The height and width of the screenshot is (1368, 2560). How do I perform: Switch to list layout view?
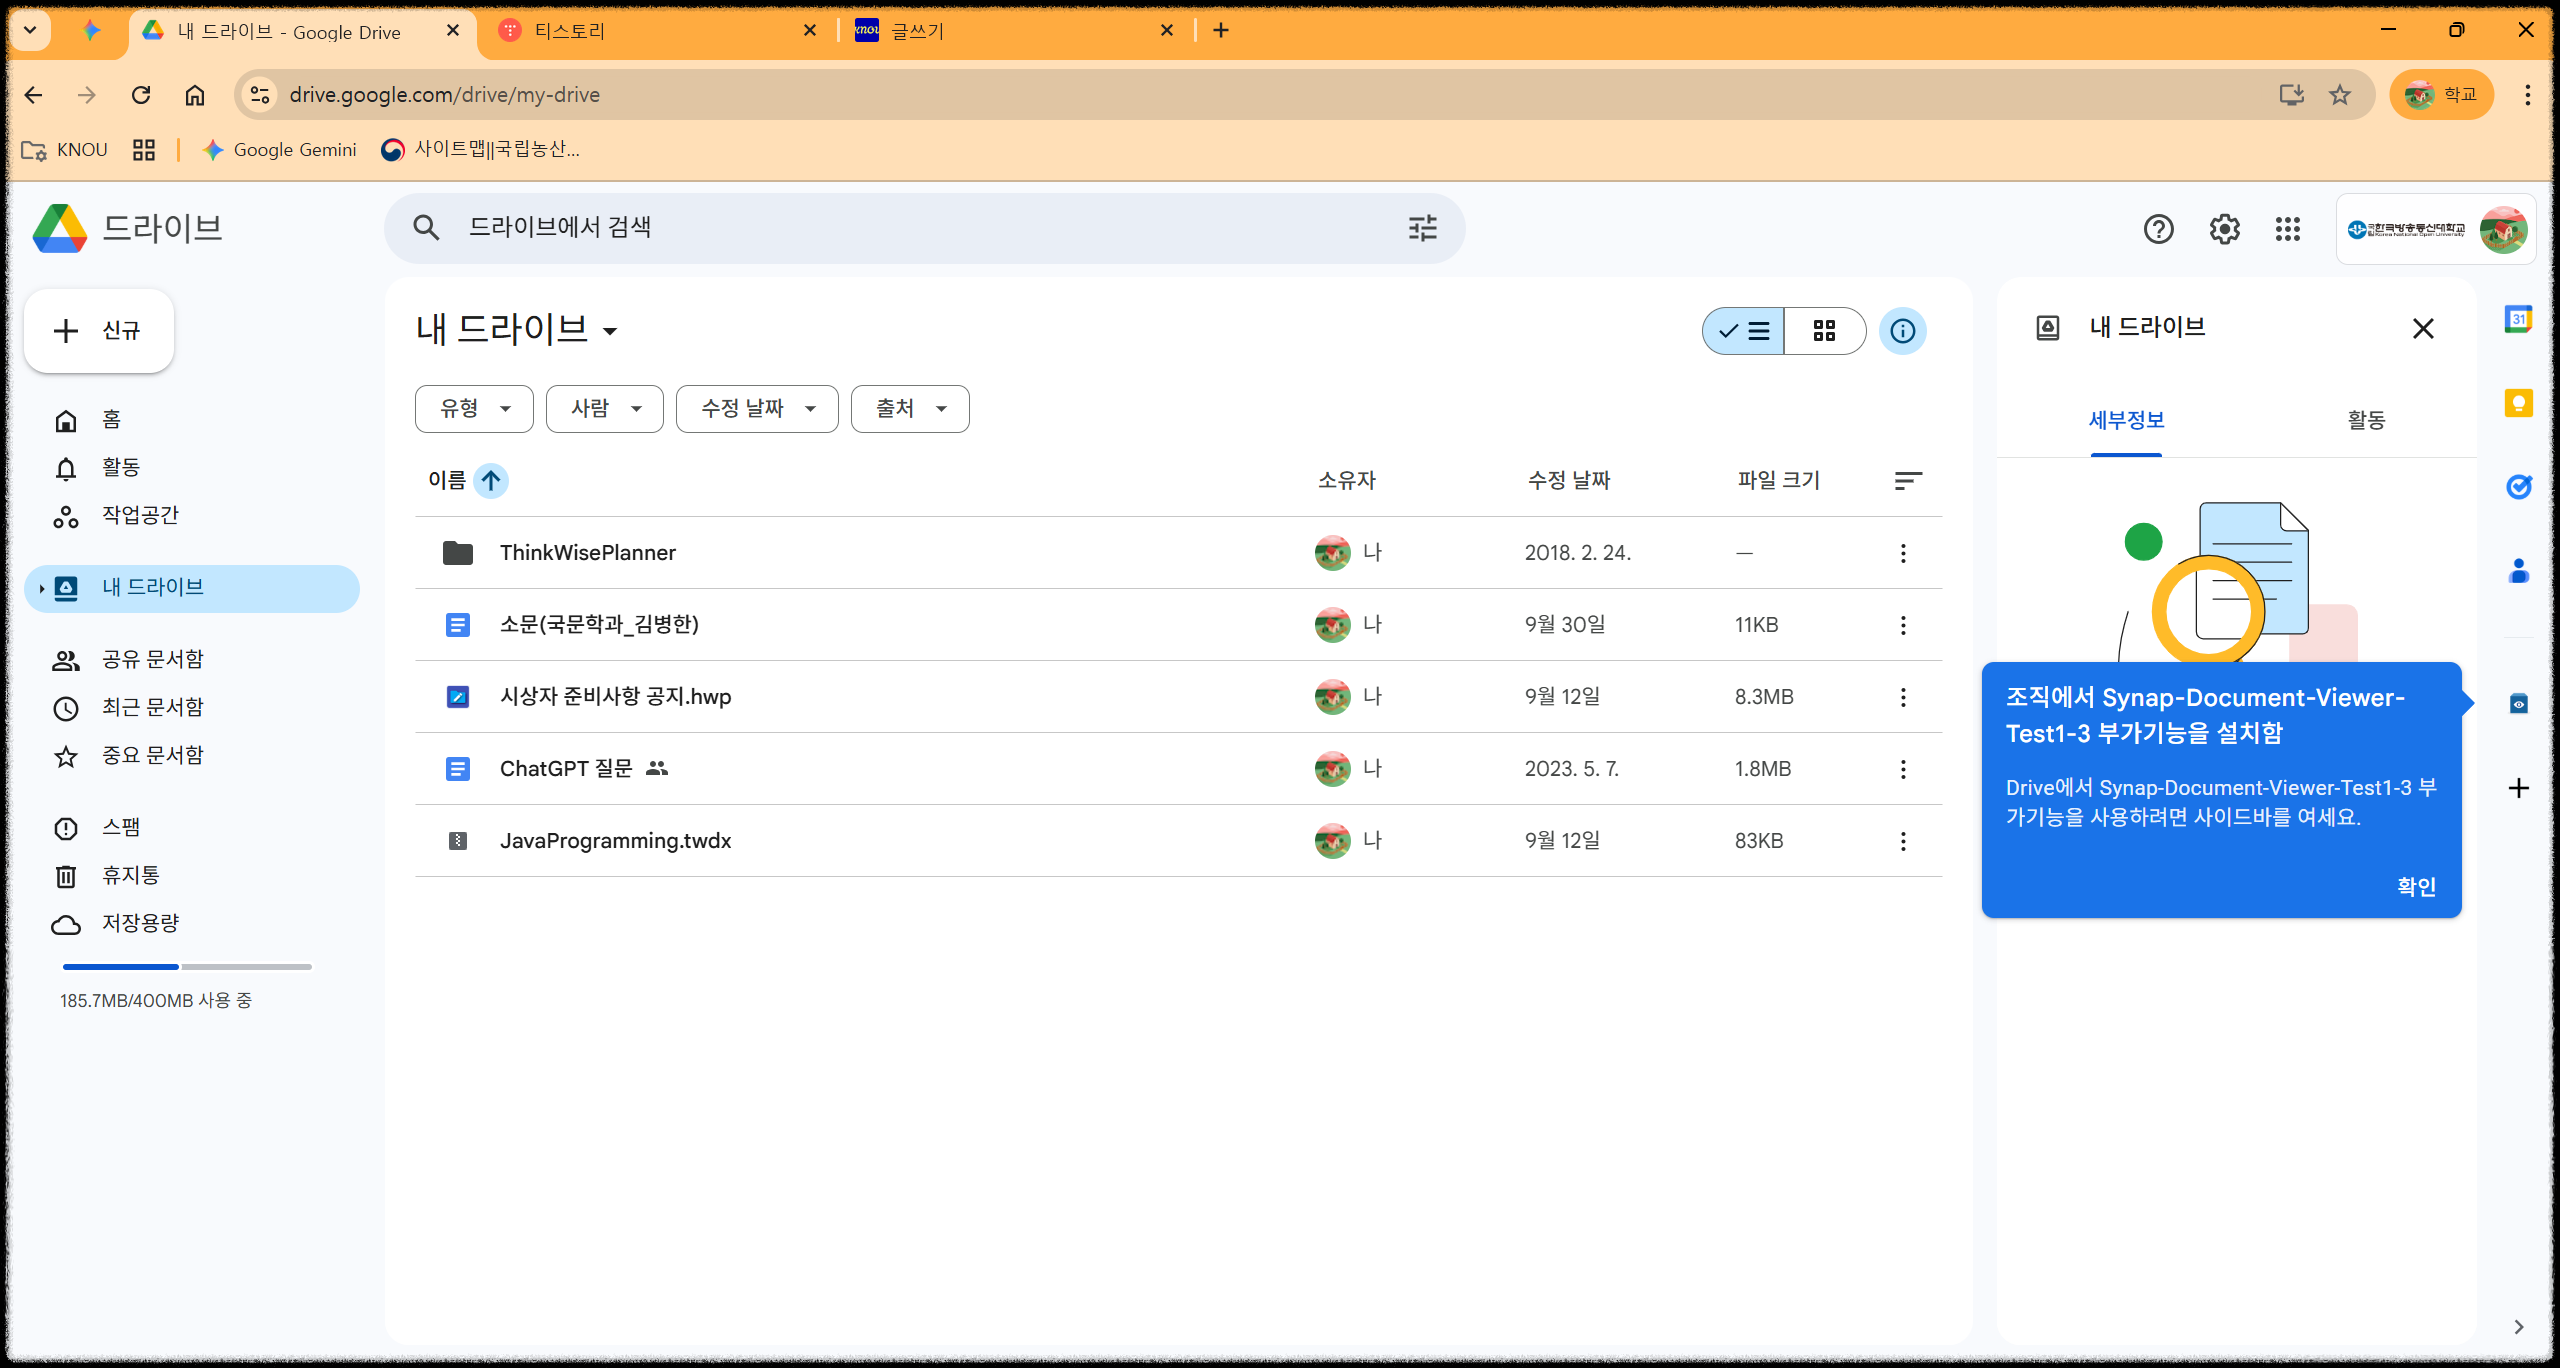(x=1744, y=331)
